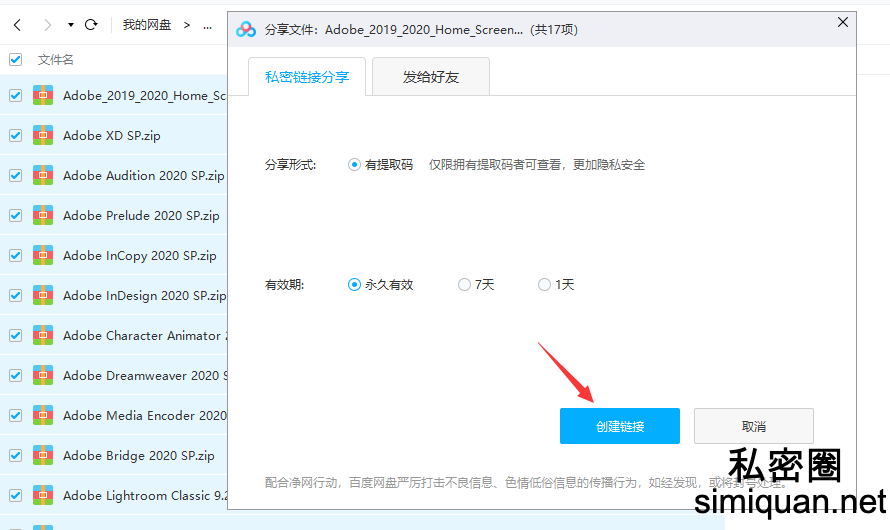The image size is (890, 530).
Task: Click the forward navigation arrow
Action: coord(47,24)
